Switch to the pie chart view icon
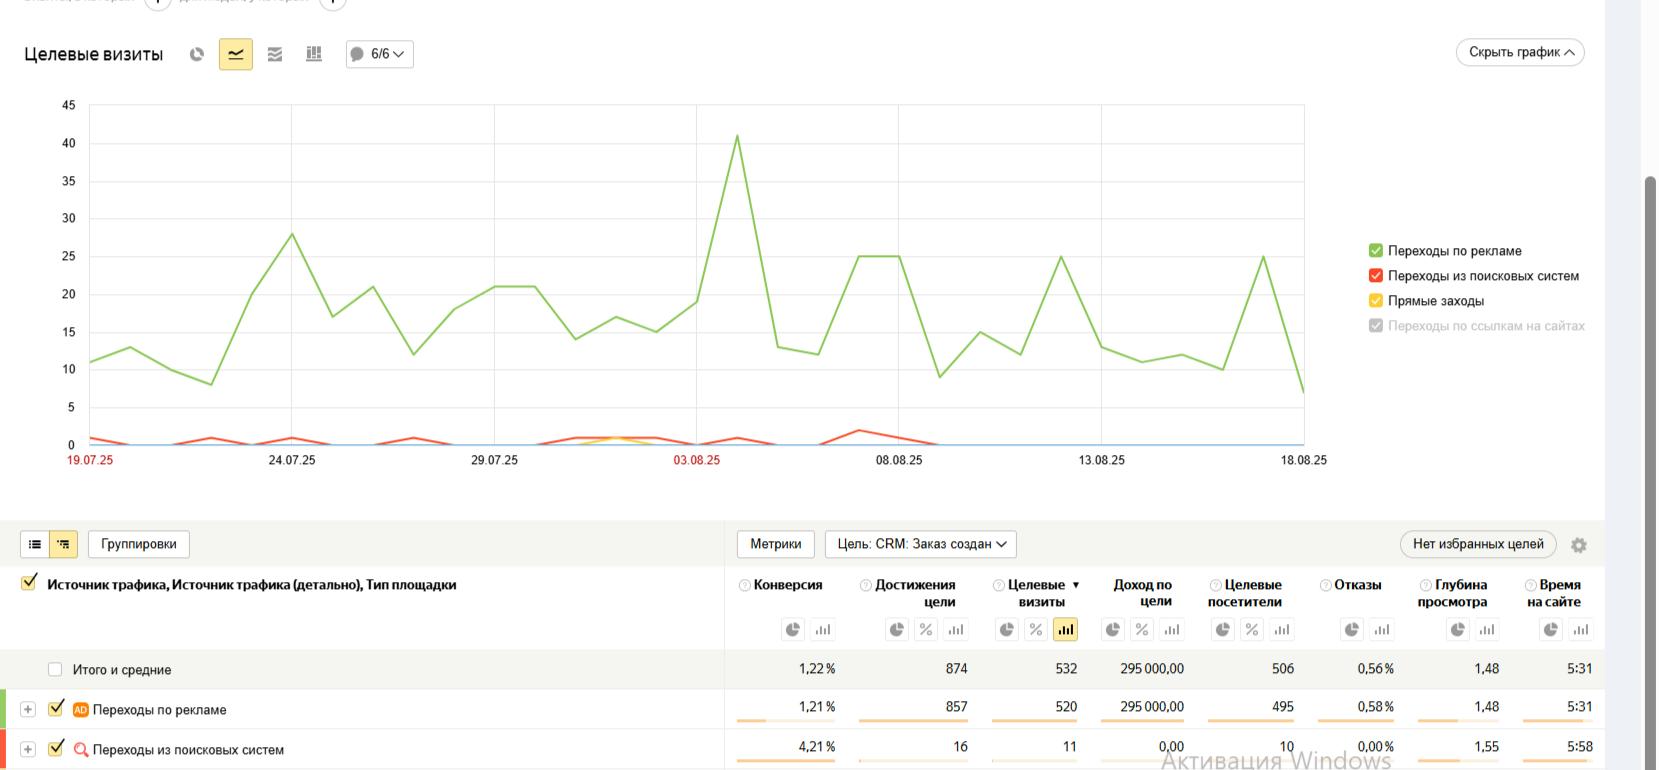This screenshot has height=770, width=1659. pyautogui.click(x=197, y=54)
